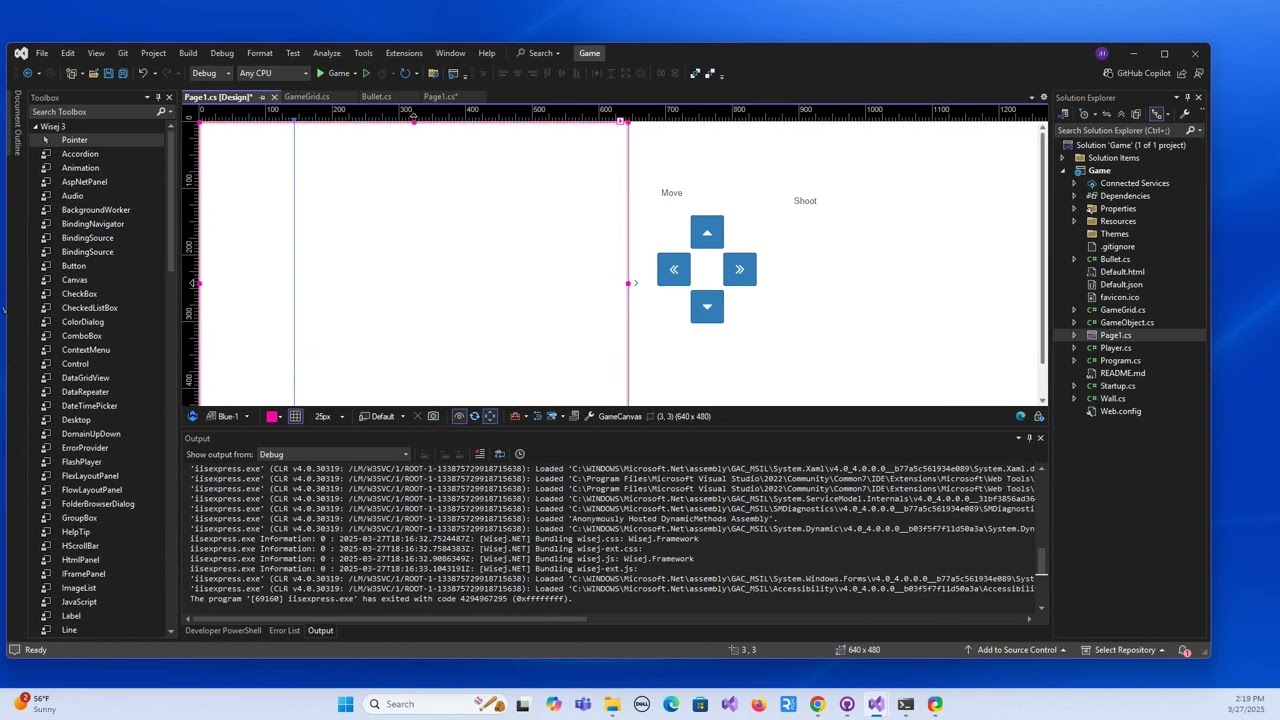Screen dimensions: 1280x720
Task: Click the Solution Explorer home view icon
Action: tap(1063, 114)
